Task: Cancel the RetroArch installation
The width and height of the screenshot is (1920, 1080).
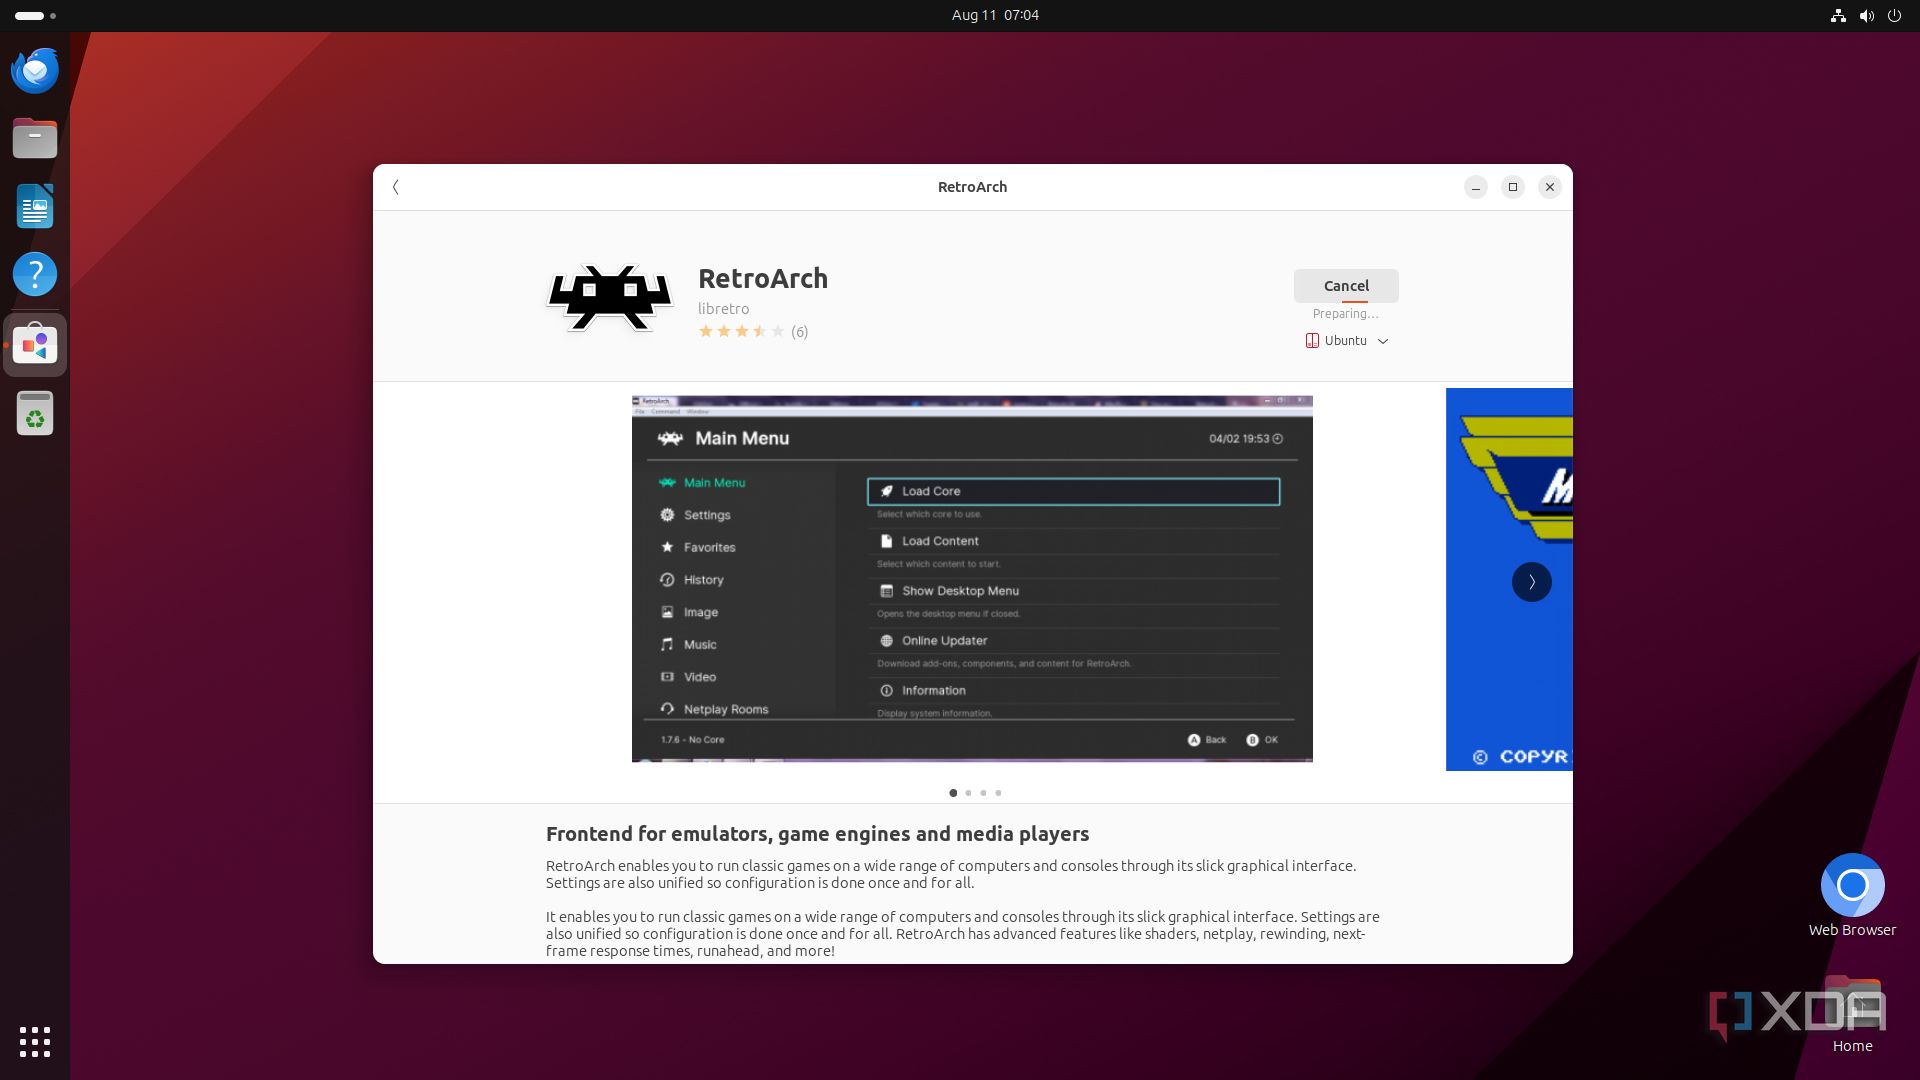Action: coord(1346,285)
